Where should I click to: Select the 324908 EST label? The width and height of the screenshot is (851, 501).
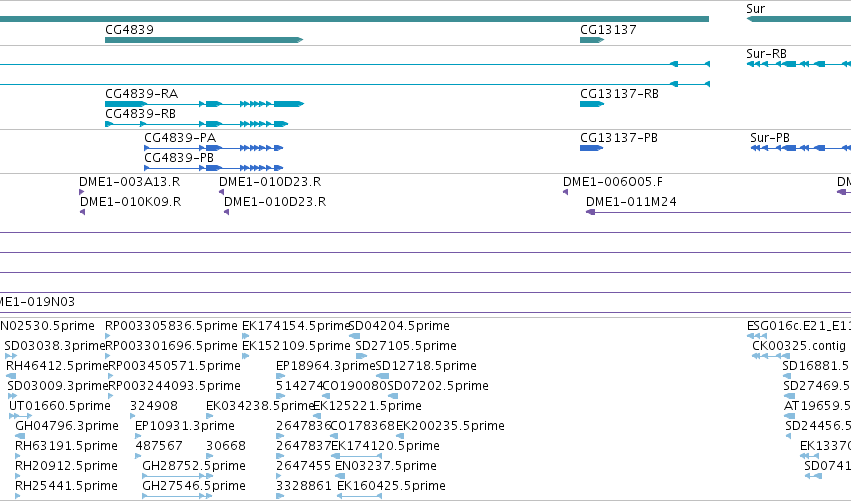click(154, 406)
